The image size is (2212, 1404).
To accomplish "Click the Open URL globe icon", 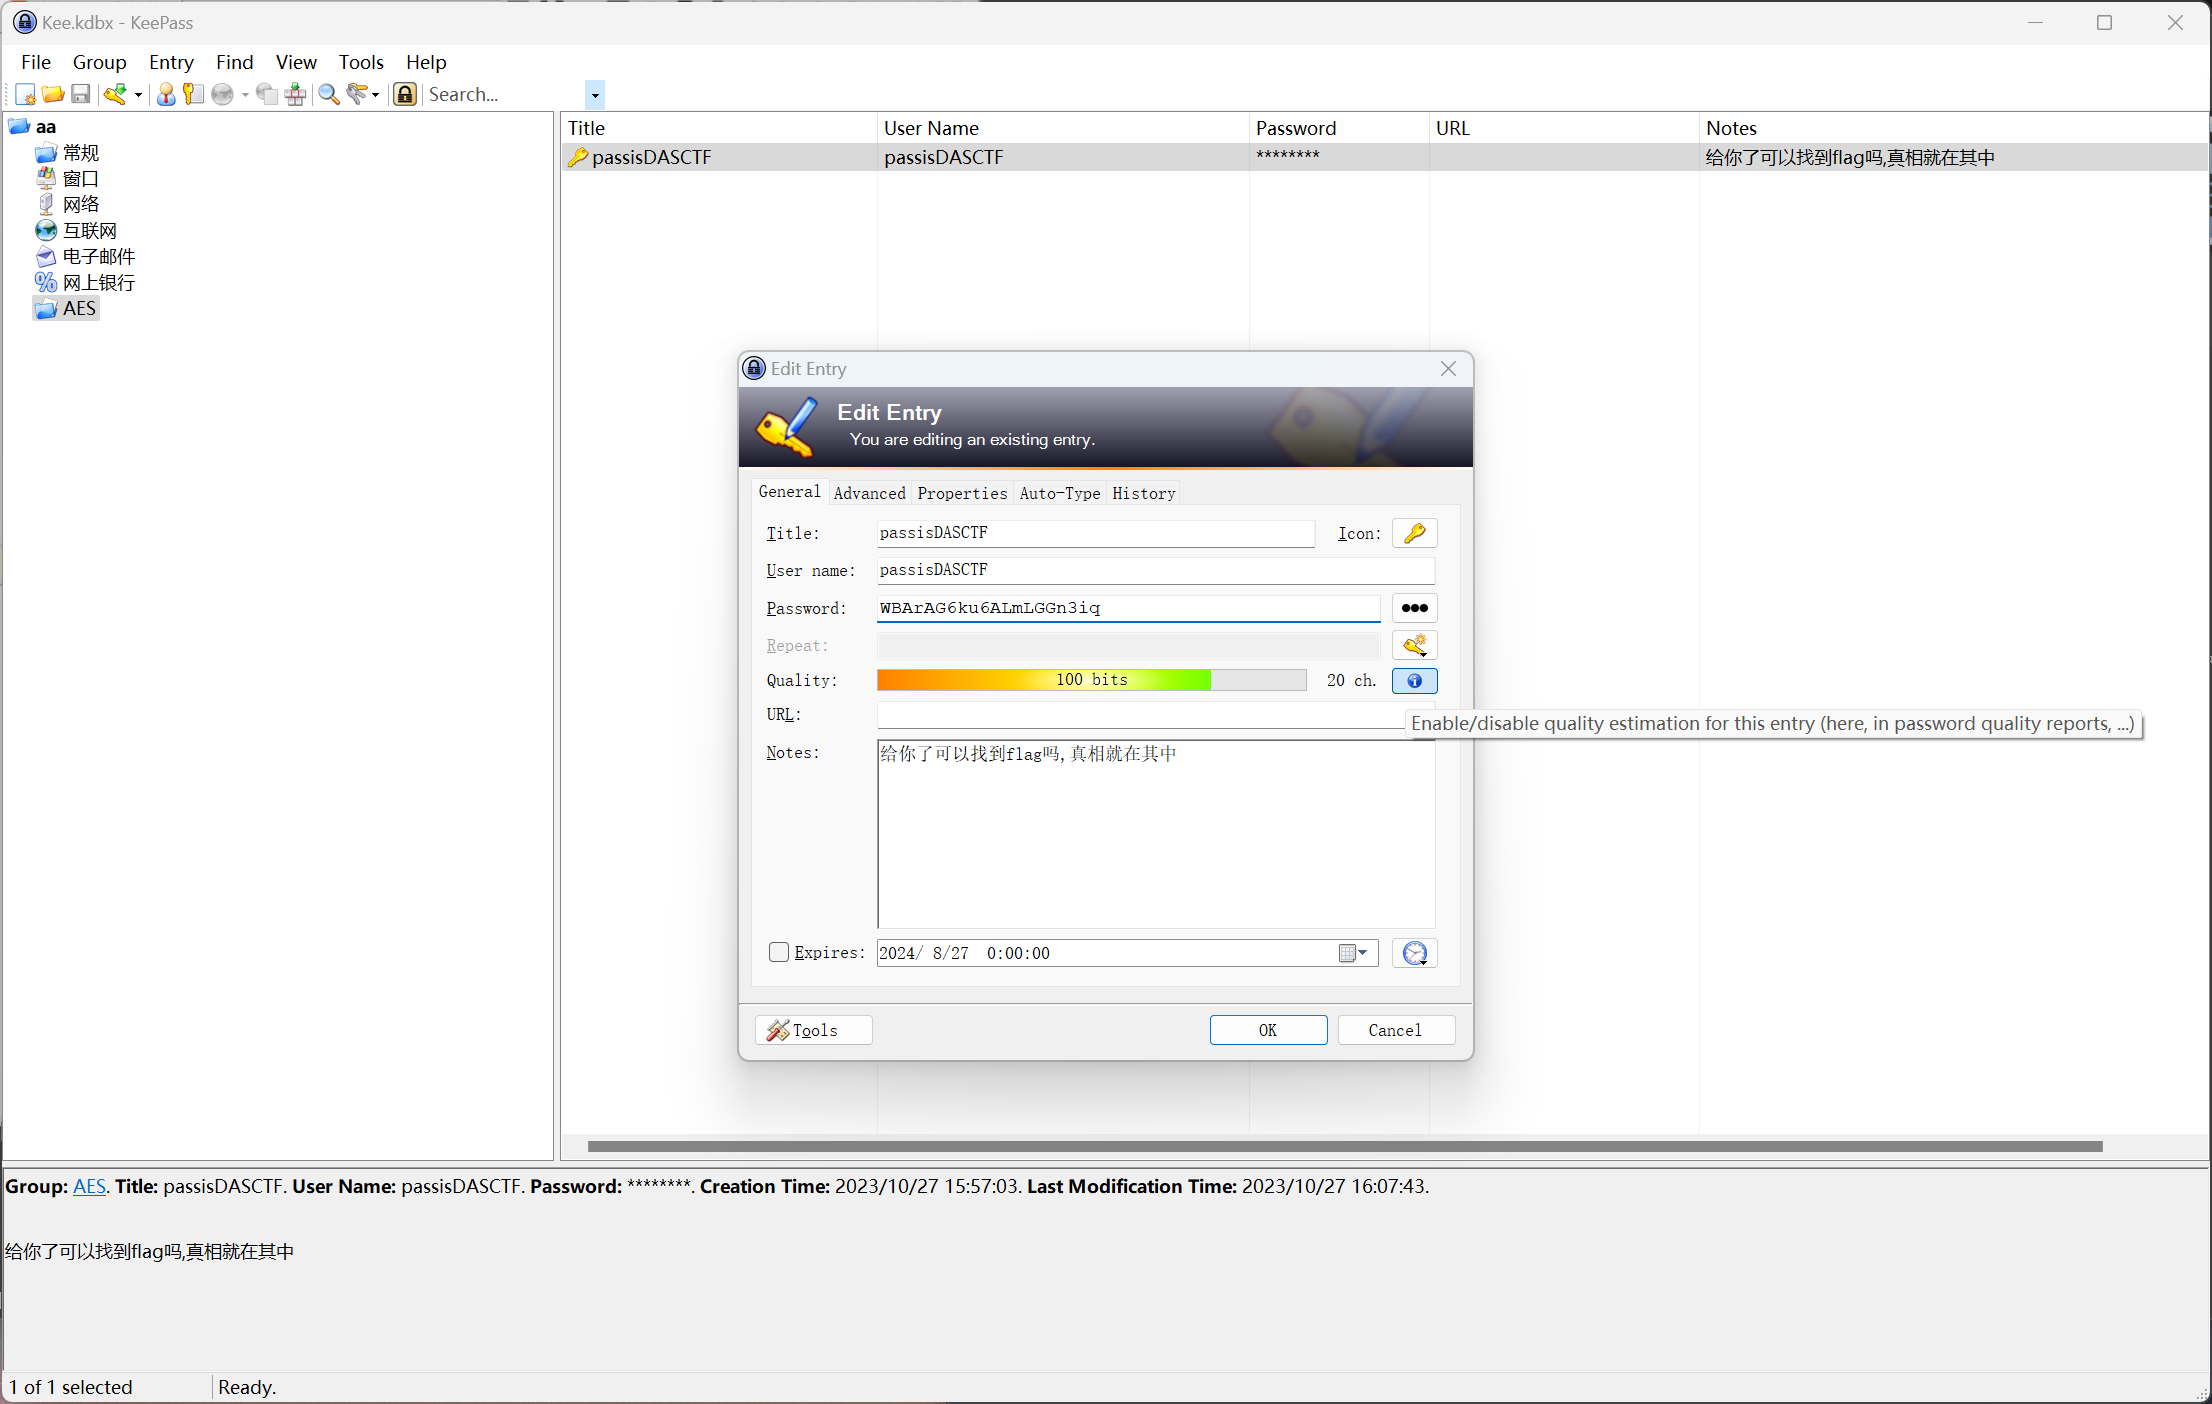I will tap(222, 94).
